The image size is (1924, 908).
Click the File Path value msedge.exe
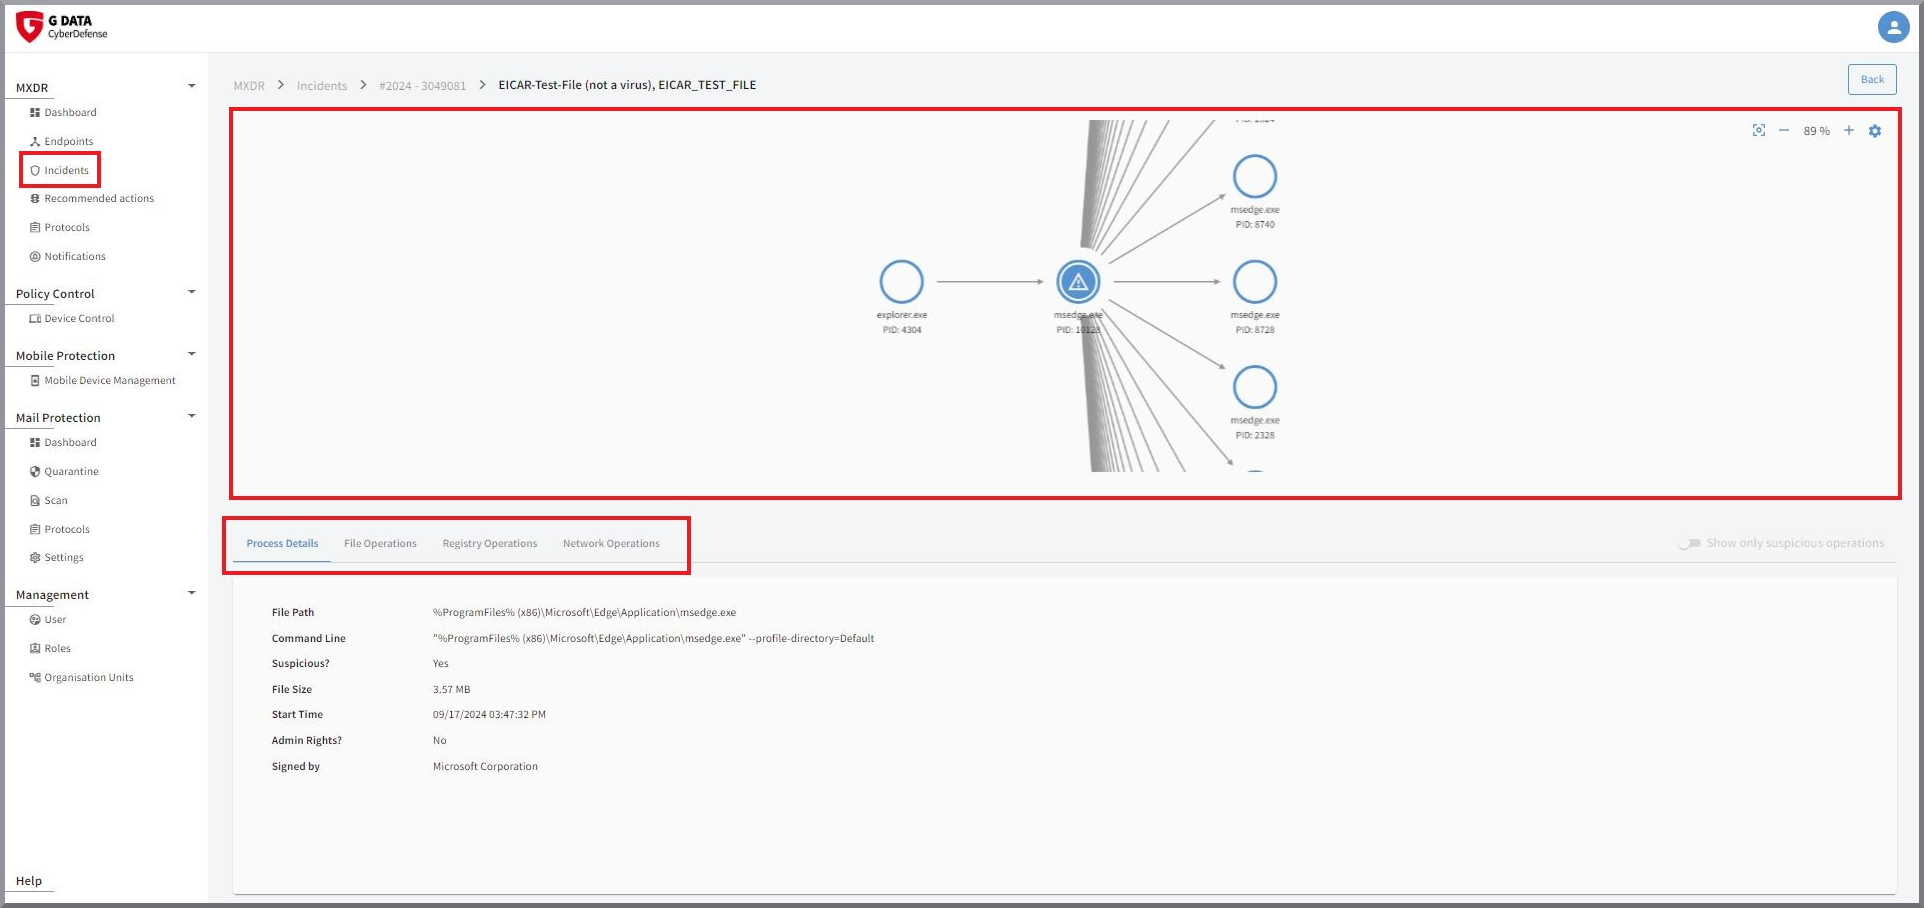584,613
